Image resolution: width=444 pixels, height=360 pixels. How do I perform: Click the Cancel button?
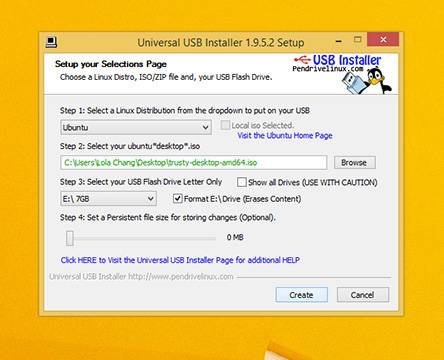[362, 295]
